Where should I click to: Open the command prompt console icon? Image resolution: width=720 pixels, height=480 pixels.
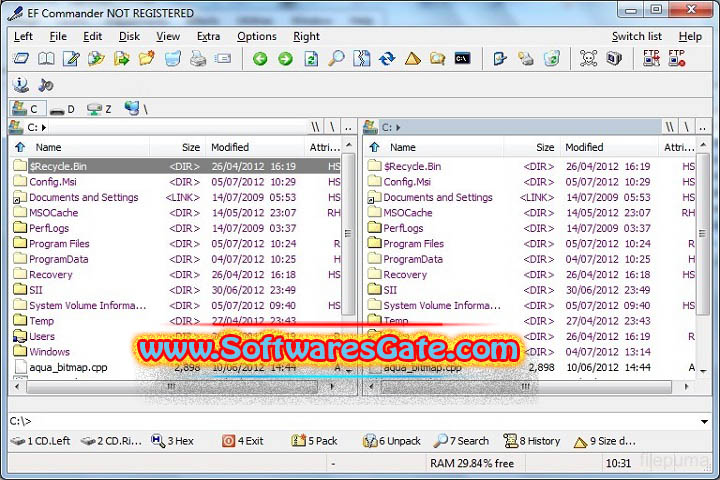pyautogui.click(x=462, y=58)
